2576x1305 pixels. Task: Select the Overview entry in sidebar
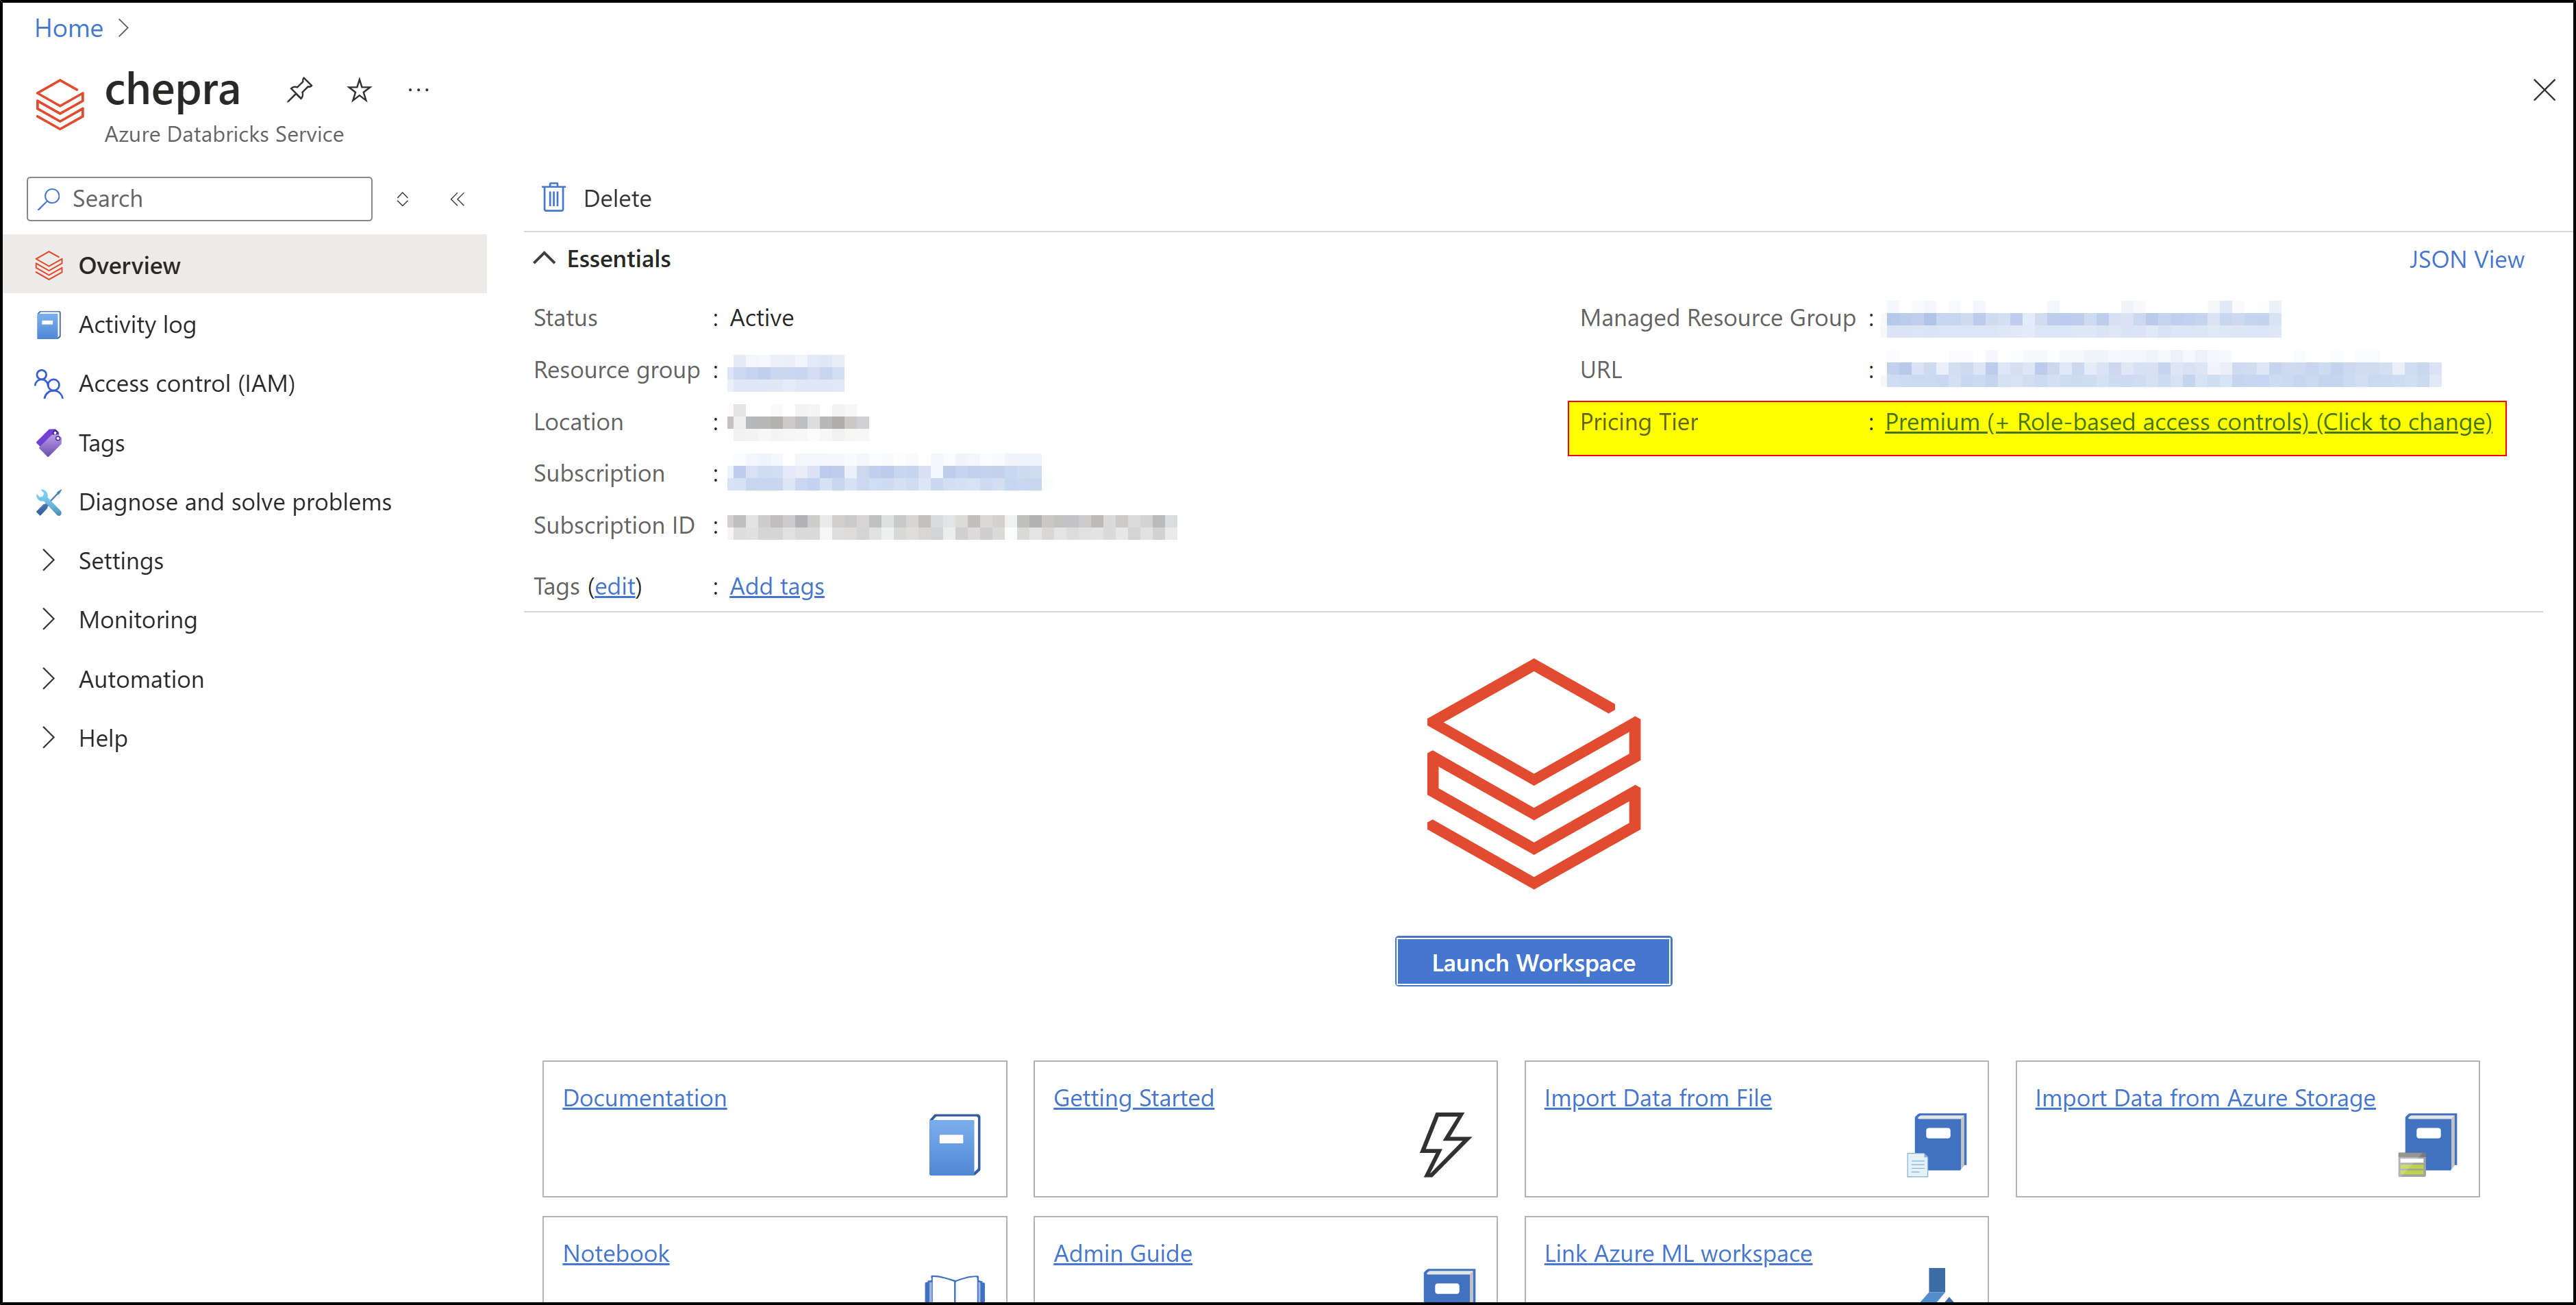coord(130,264)
